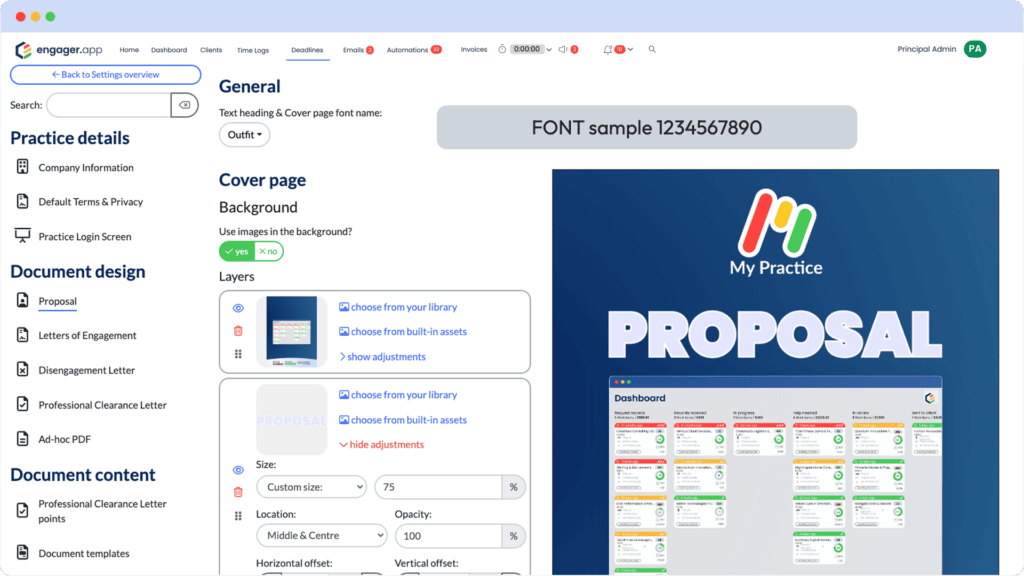Click Back to Settings overview button
The width and height of the screenshot is (1024, 576).
click(x=105, y=75)
